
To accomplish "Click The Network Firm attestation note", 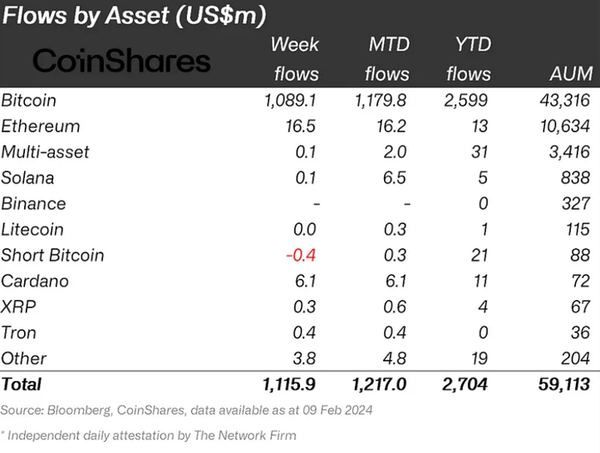I will pos(150,435).
